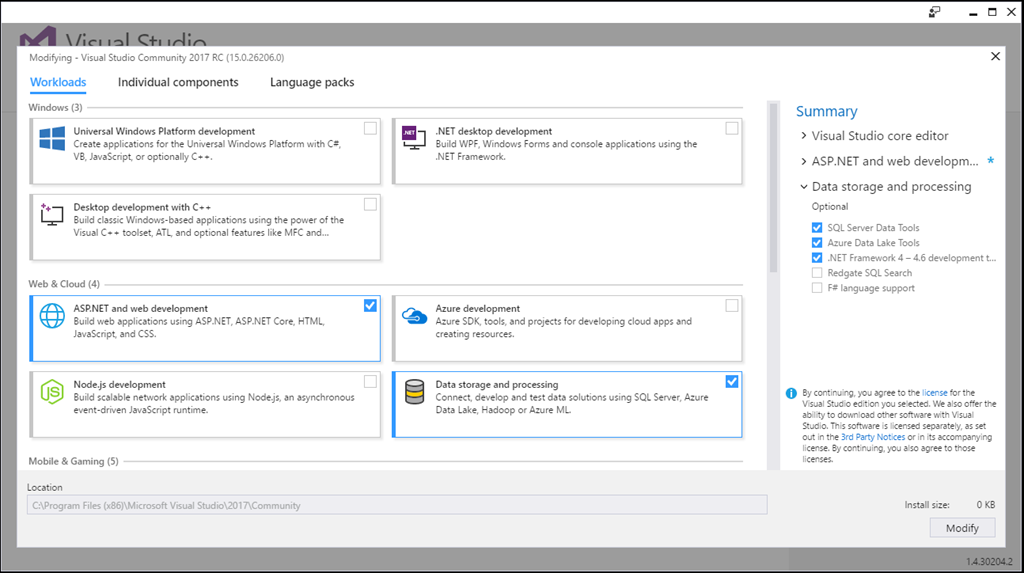Uncheck .NET Framework 4 – 4.6 development option

point(817,257)
